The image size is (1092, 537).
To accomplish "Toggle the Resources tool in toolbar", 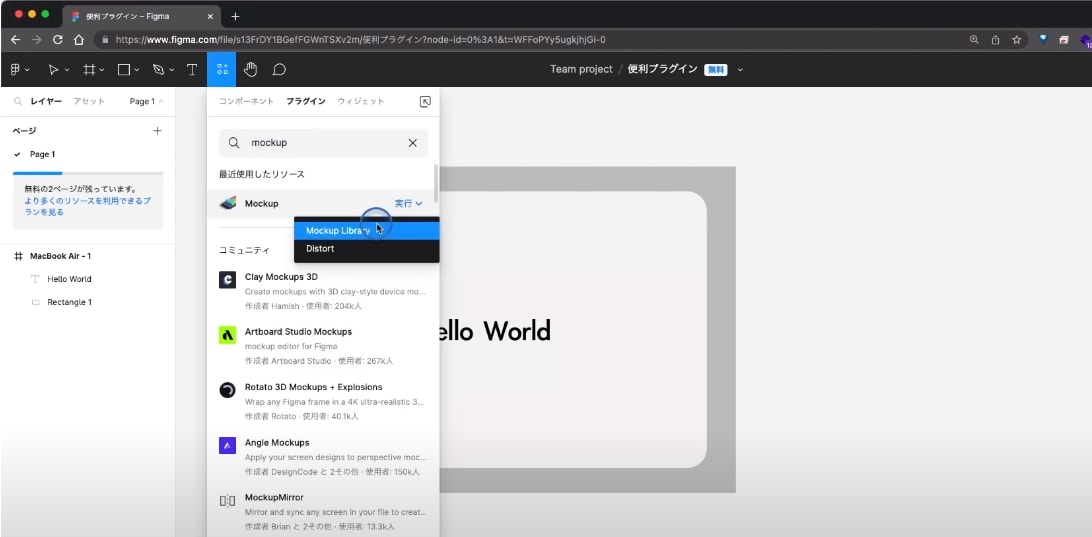I will pos(222,70).
